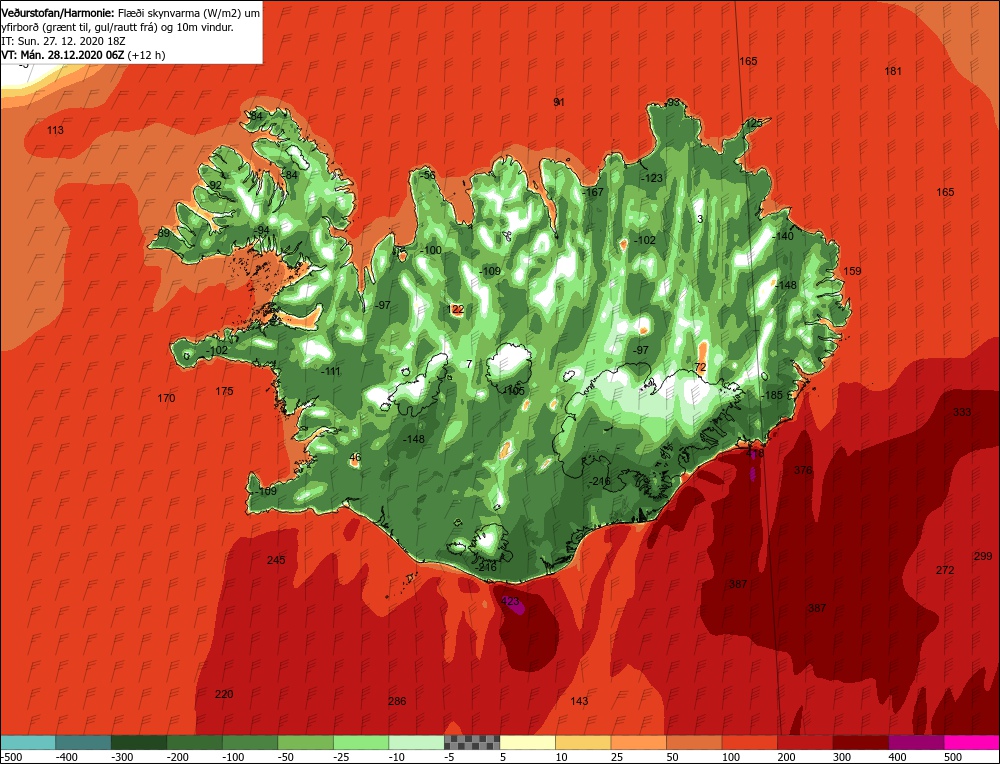
Task: Click the legend label 500
Action: [x=953, y=757]
